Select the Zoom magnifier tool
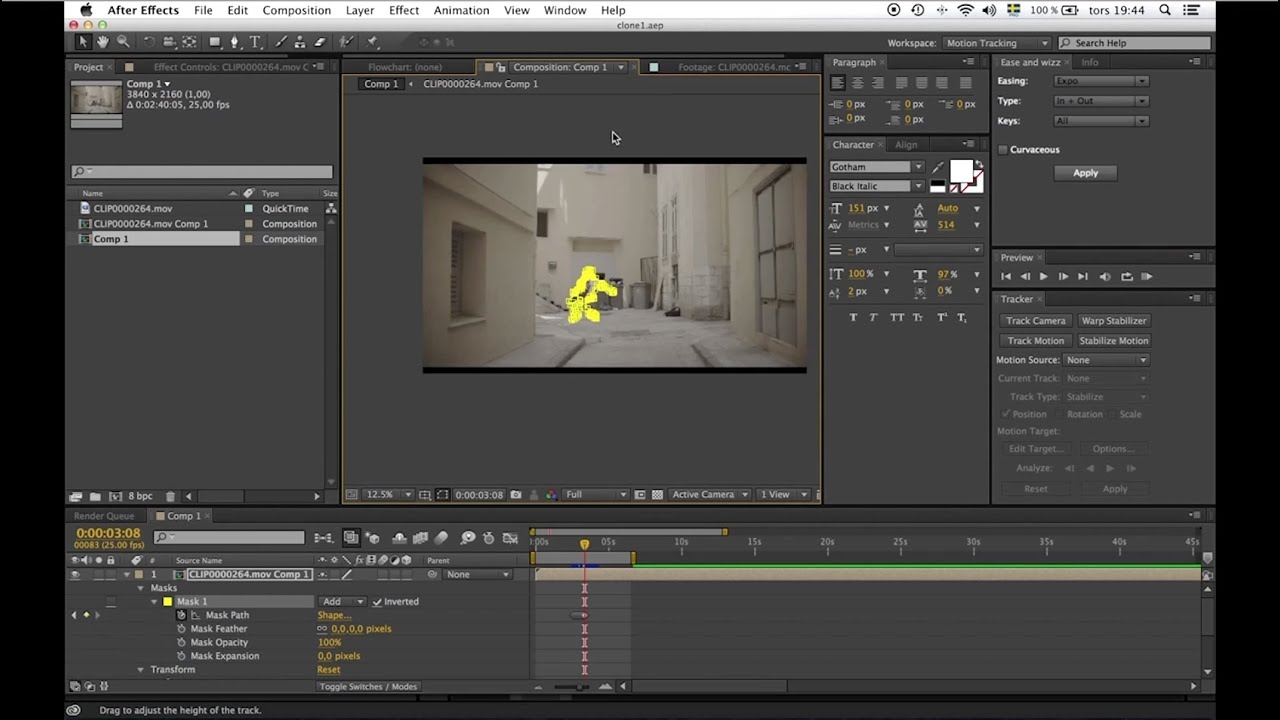 (x=122, y=42)
